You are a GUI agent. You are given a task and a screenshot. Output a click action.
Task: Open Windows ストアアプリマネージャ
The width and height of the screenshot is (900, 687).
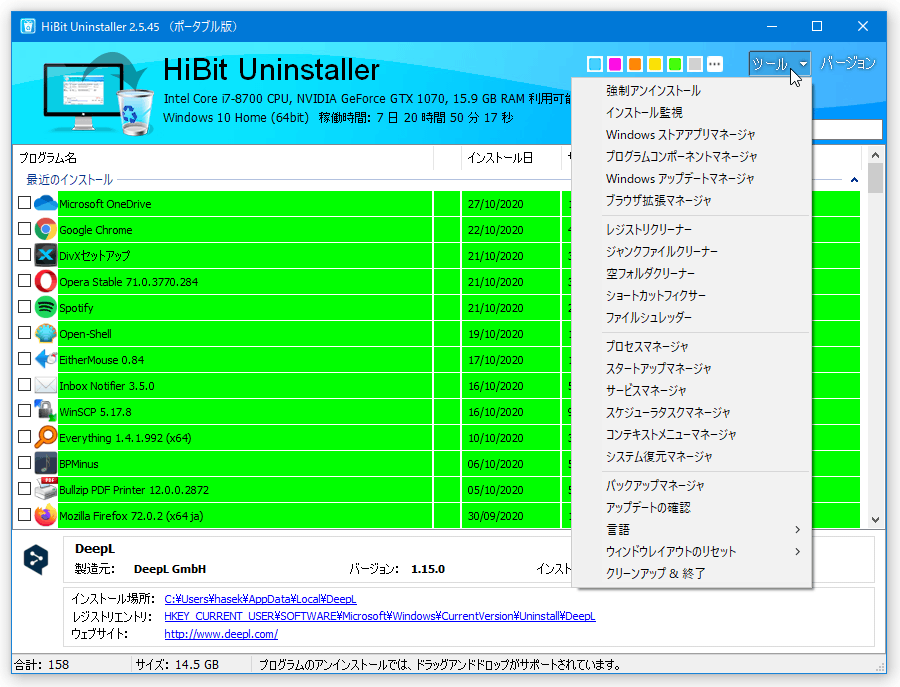pos(692,135)
